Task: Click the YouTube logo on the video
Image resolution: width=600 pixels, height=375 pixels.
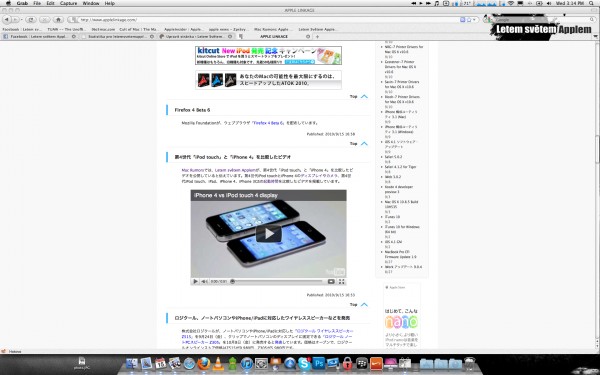Action: pyautogui.click(x=335, y=272)
